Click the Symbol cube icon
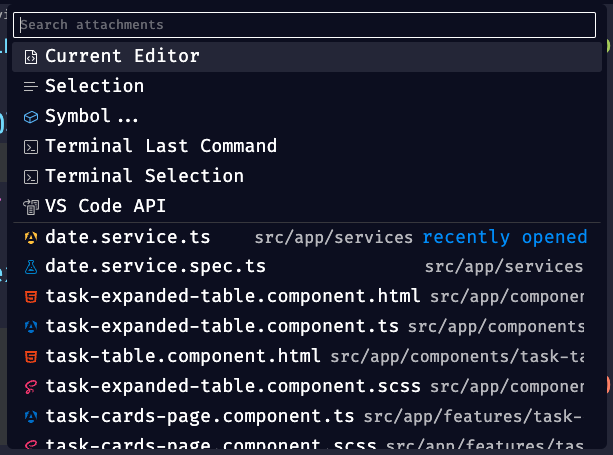The image size is (613, 455). point(31,117)
